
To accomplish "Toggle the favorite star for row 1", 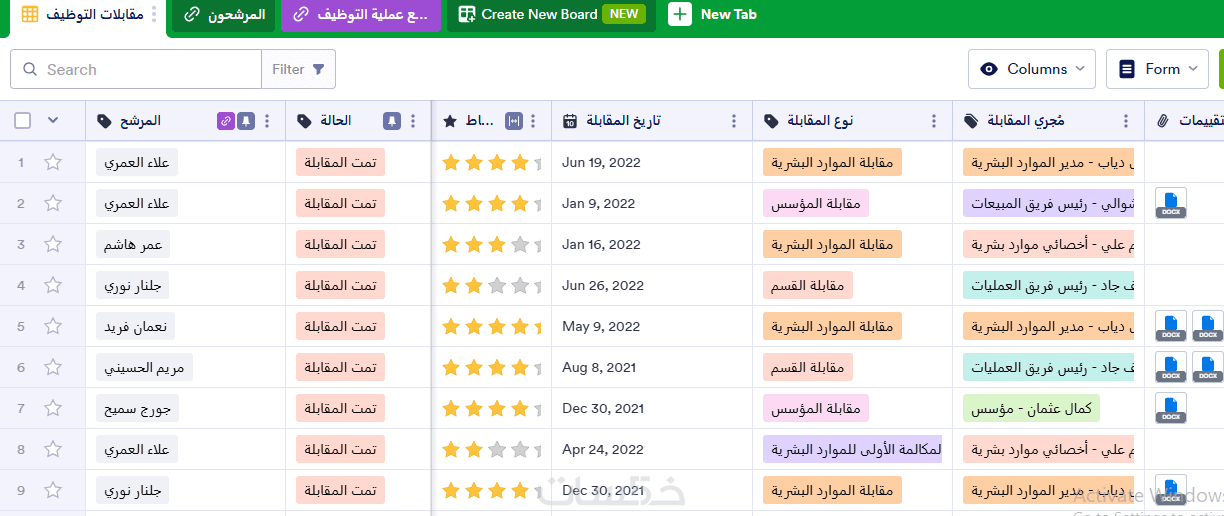I will pos(53,162).
